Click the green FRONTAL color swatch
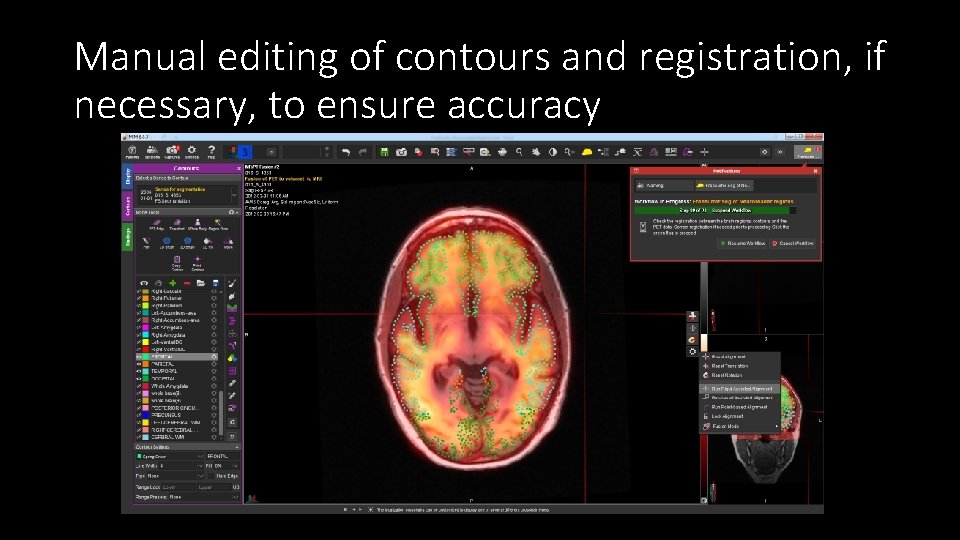Screen dimensions: 960x540 point(146,356)
